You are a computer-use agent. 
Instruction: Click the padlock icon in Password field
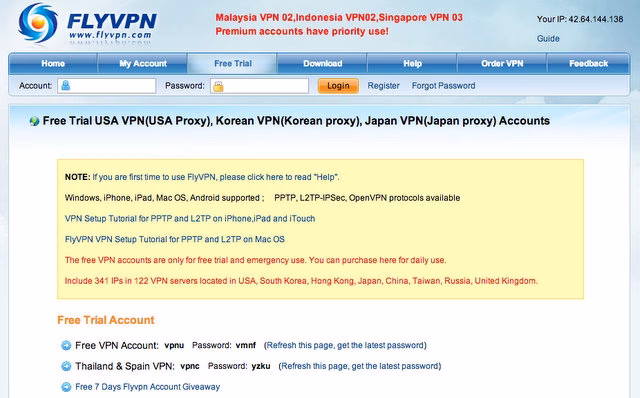click(x=218, y=86)
